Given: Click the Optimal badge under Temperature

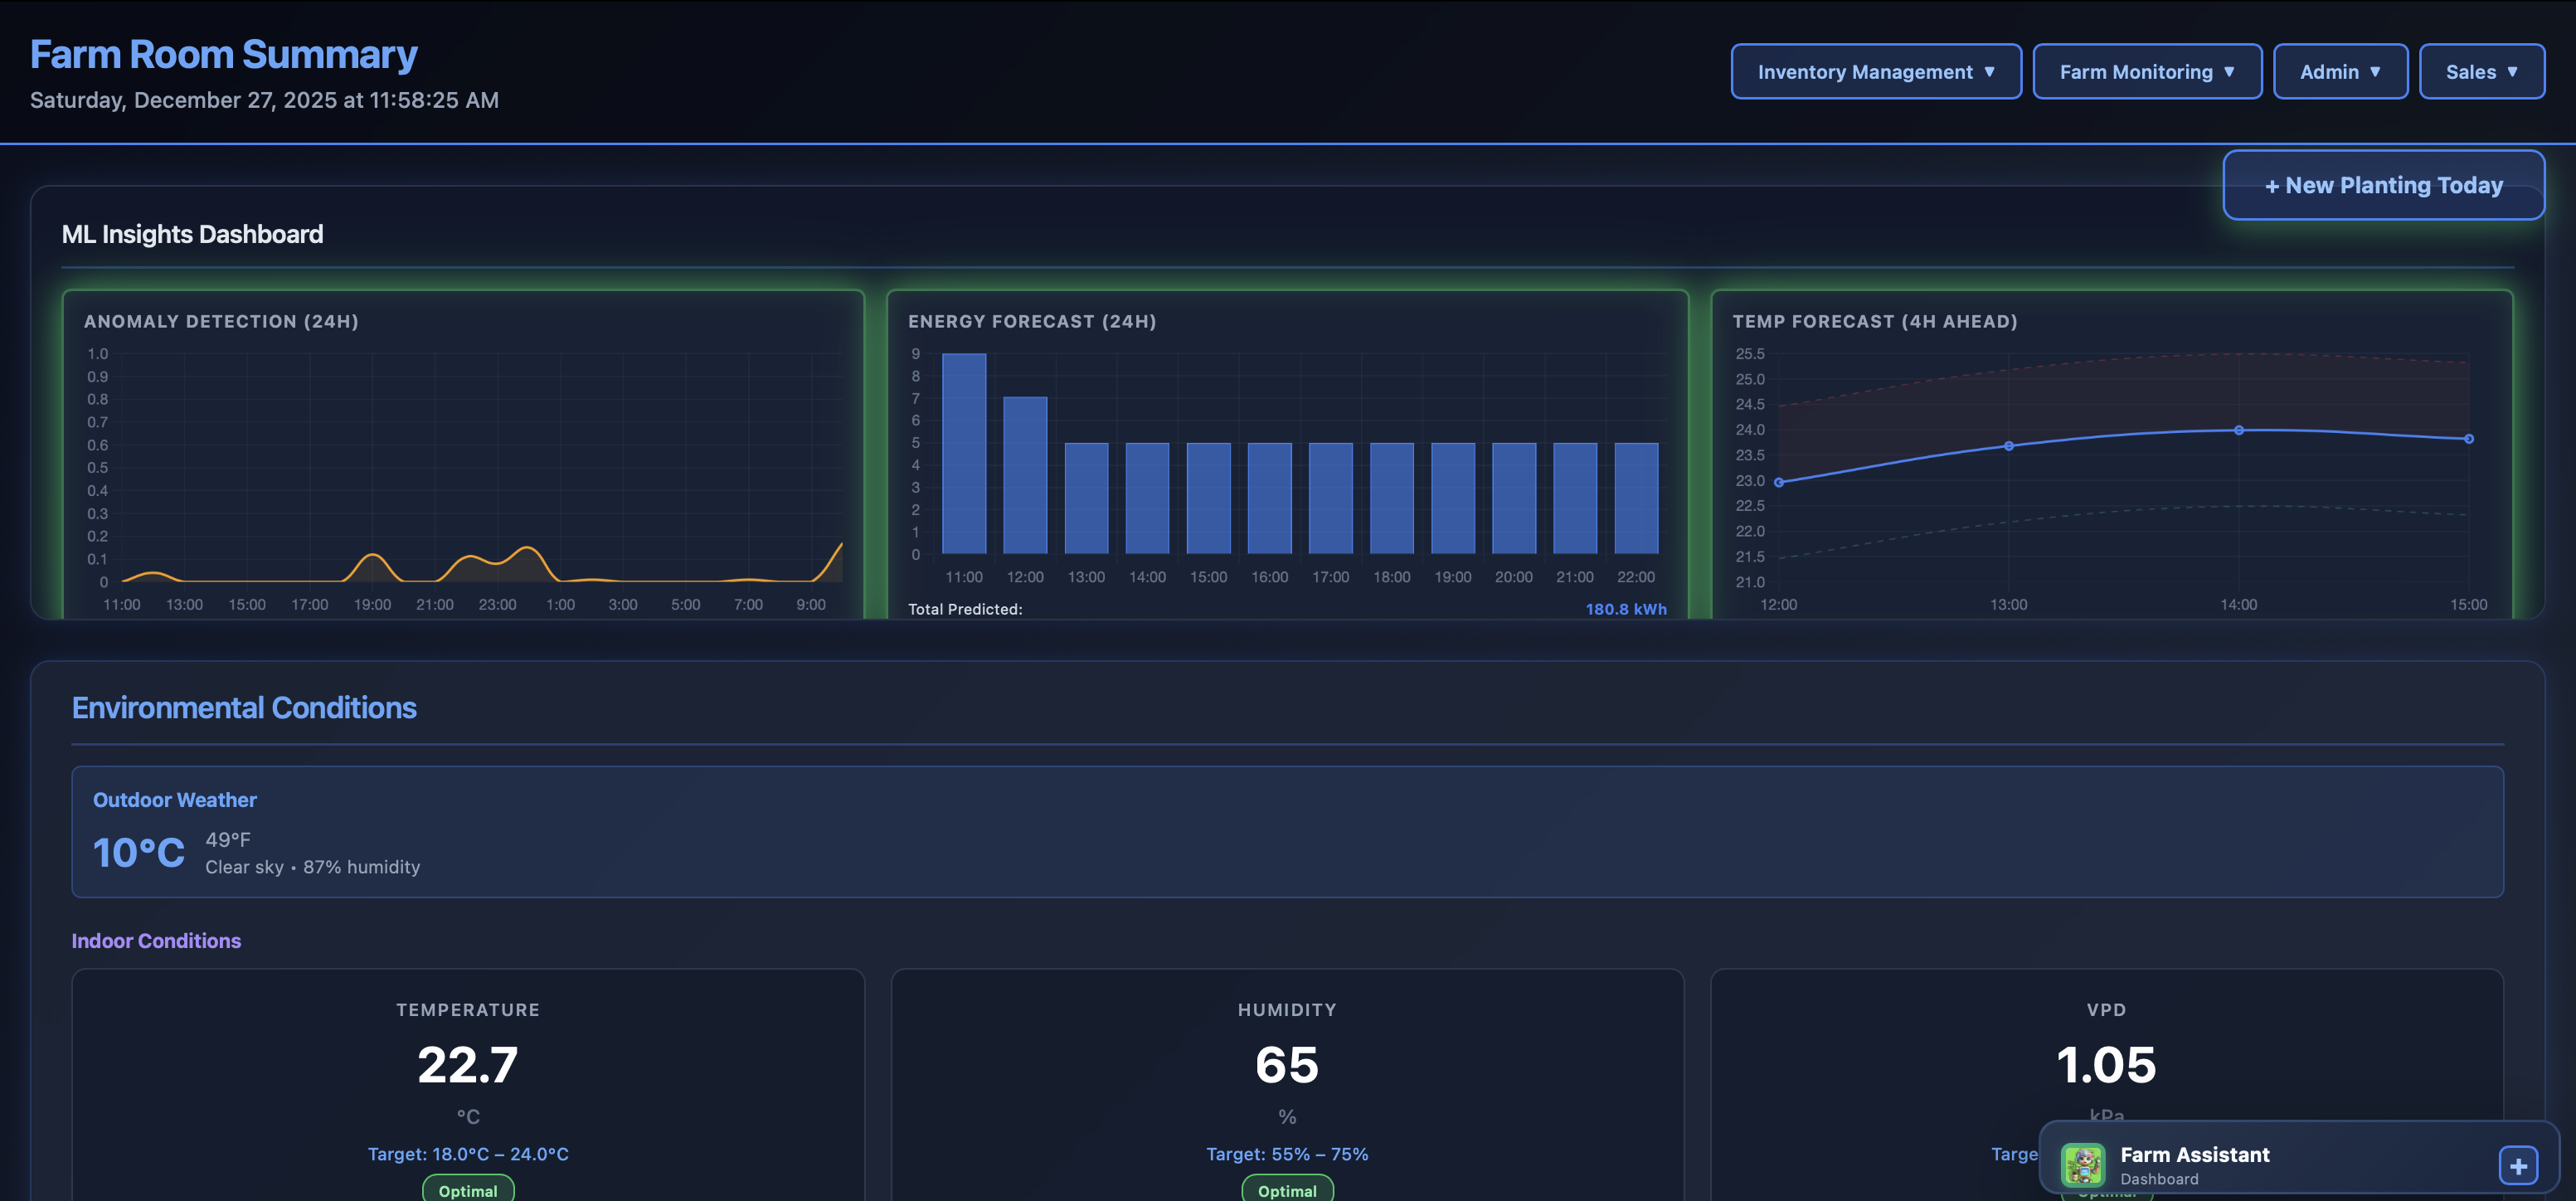Looking at the screenshot, I should (x=467, y=1190).
